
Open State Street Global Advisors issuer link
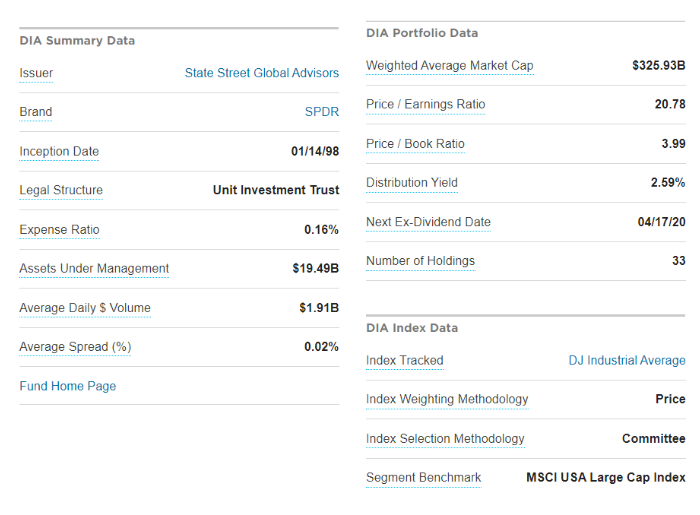click(x=261, y=73)
